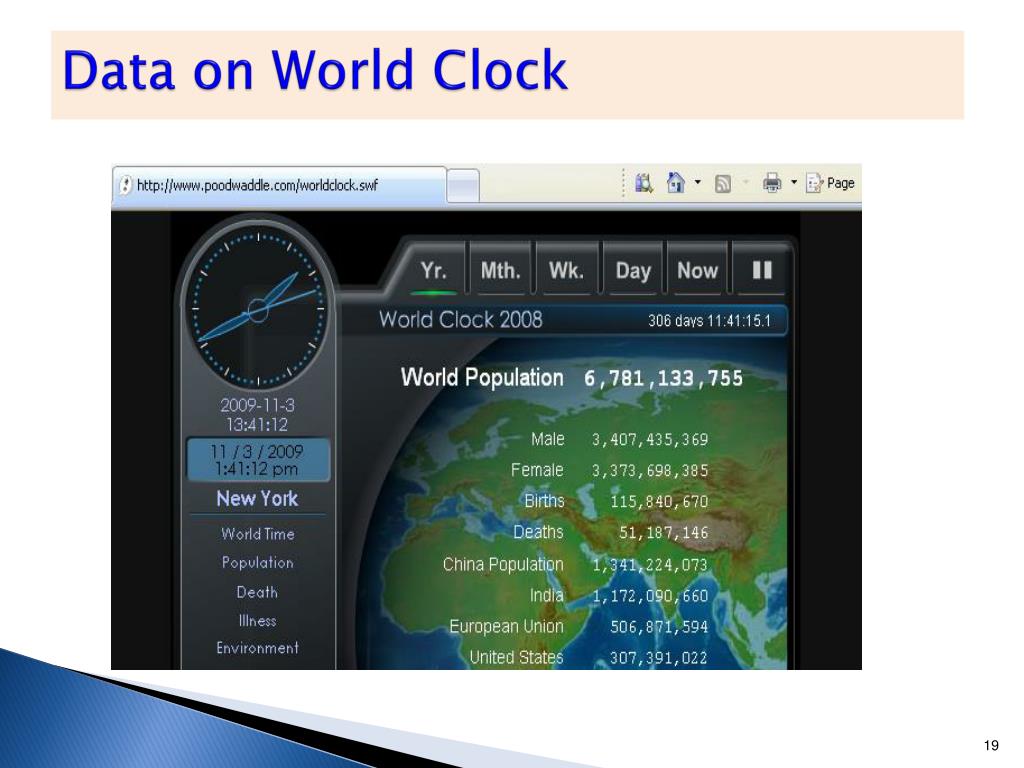Screen dimensions: 1024x768
Task: Open the Population section
Action: [x=257, y=562]
